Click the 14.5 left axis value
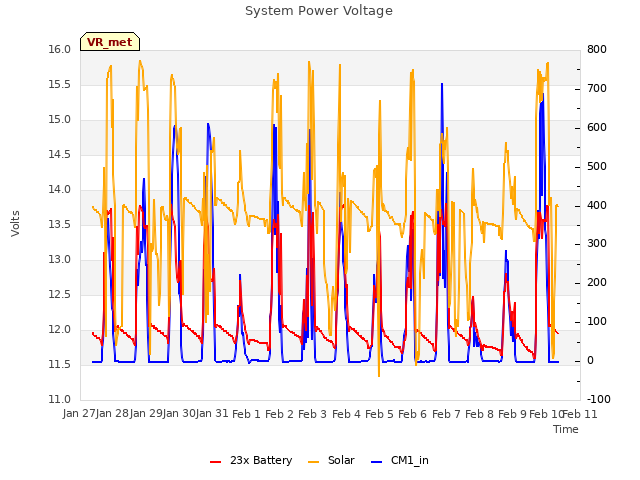 point(60,155)
